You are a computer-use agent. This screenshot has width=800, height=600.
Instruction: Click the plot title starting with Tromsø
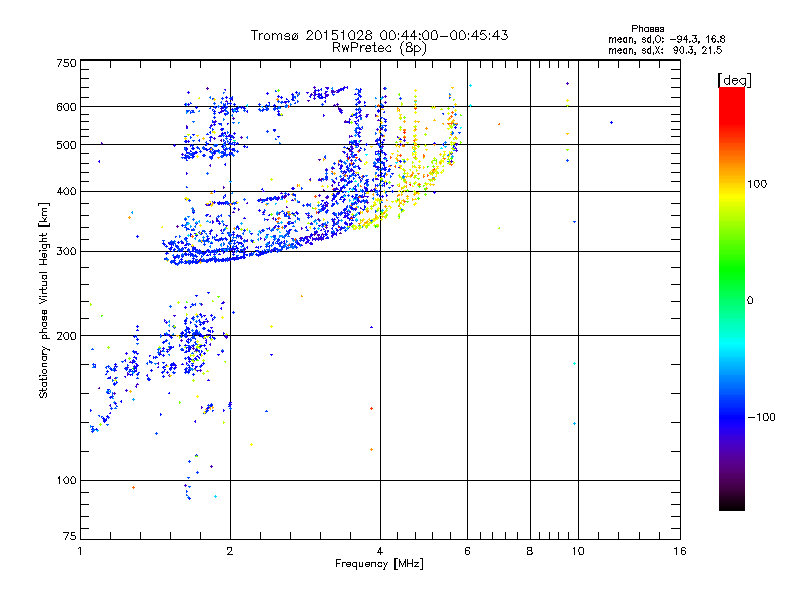(x=379, y=35)
